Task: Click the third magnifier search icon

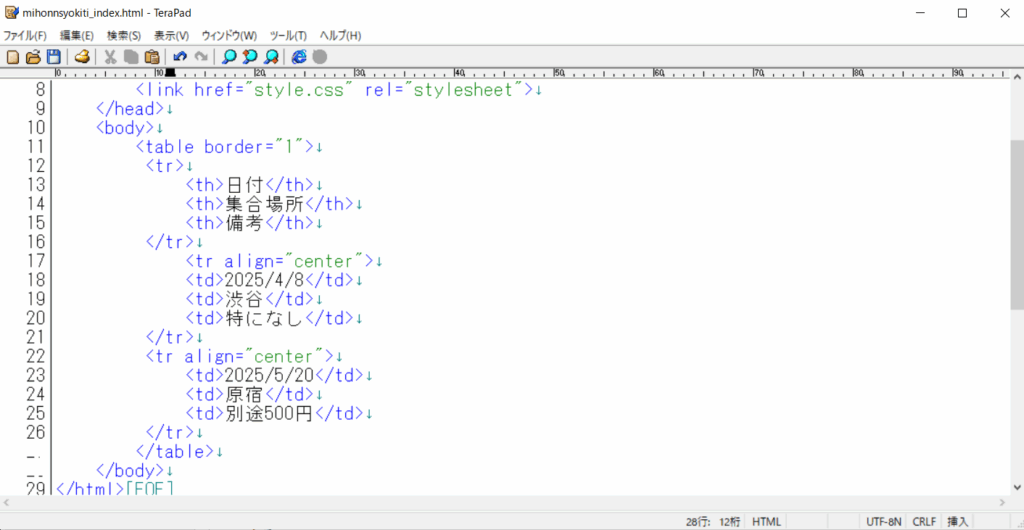Action: pos(271,56)
